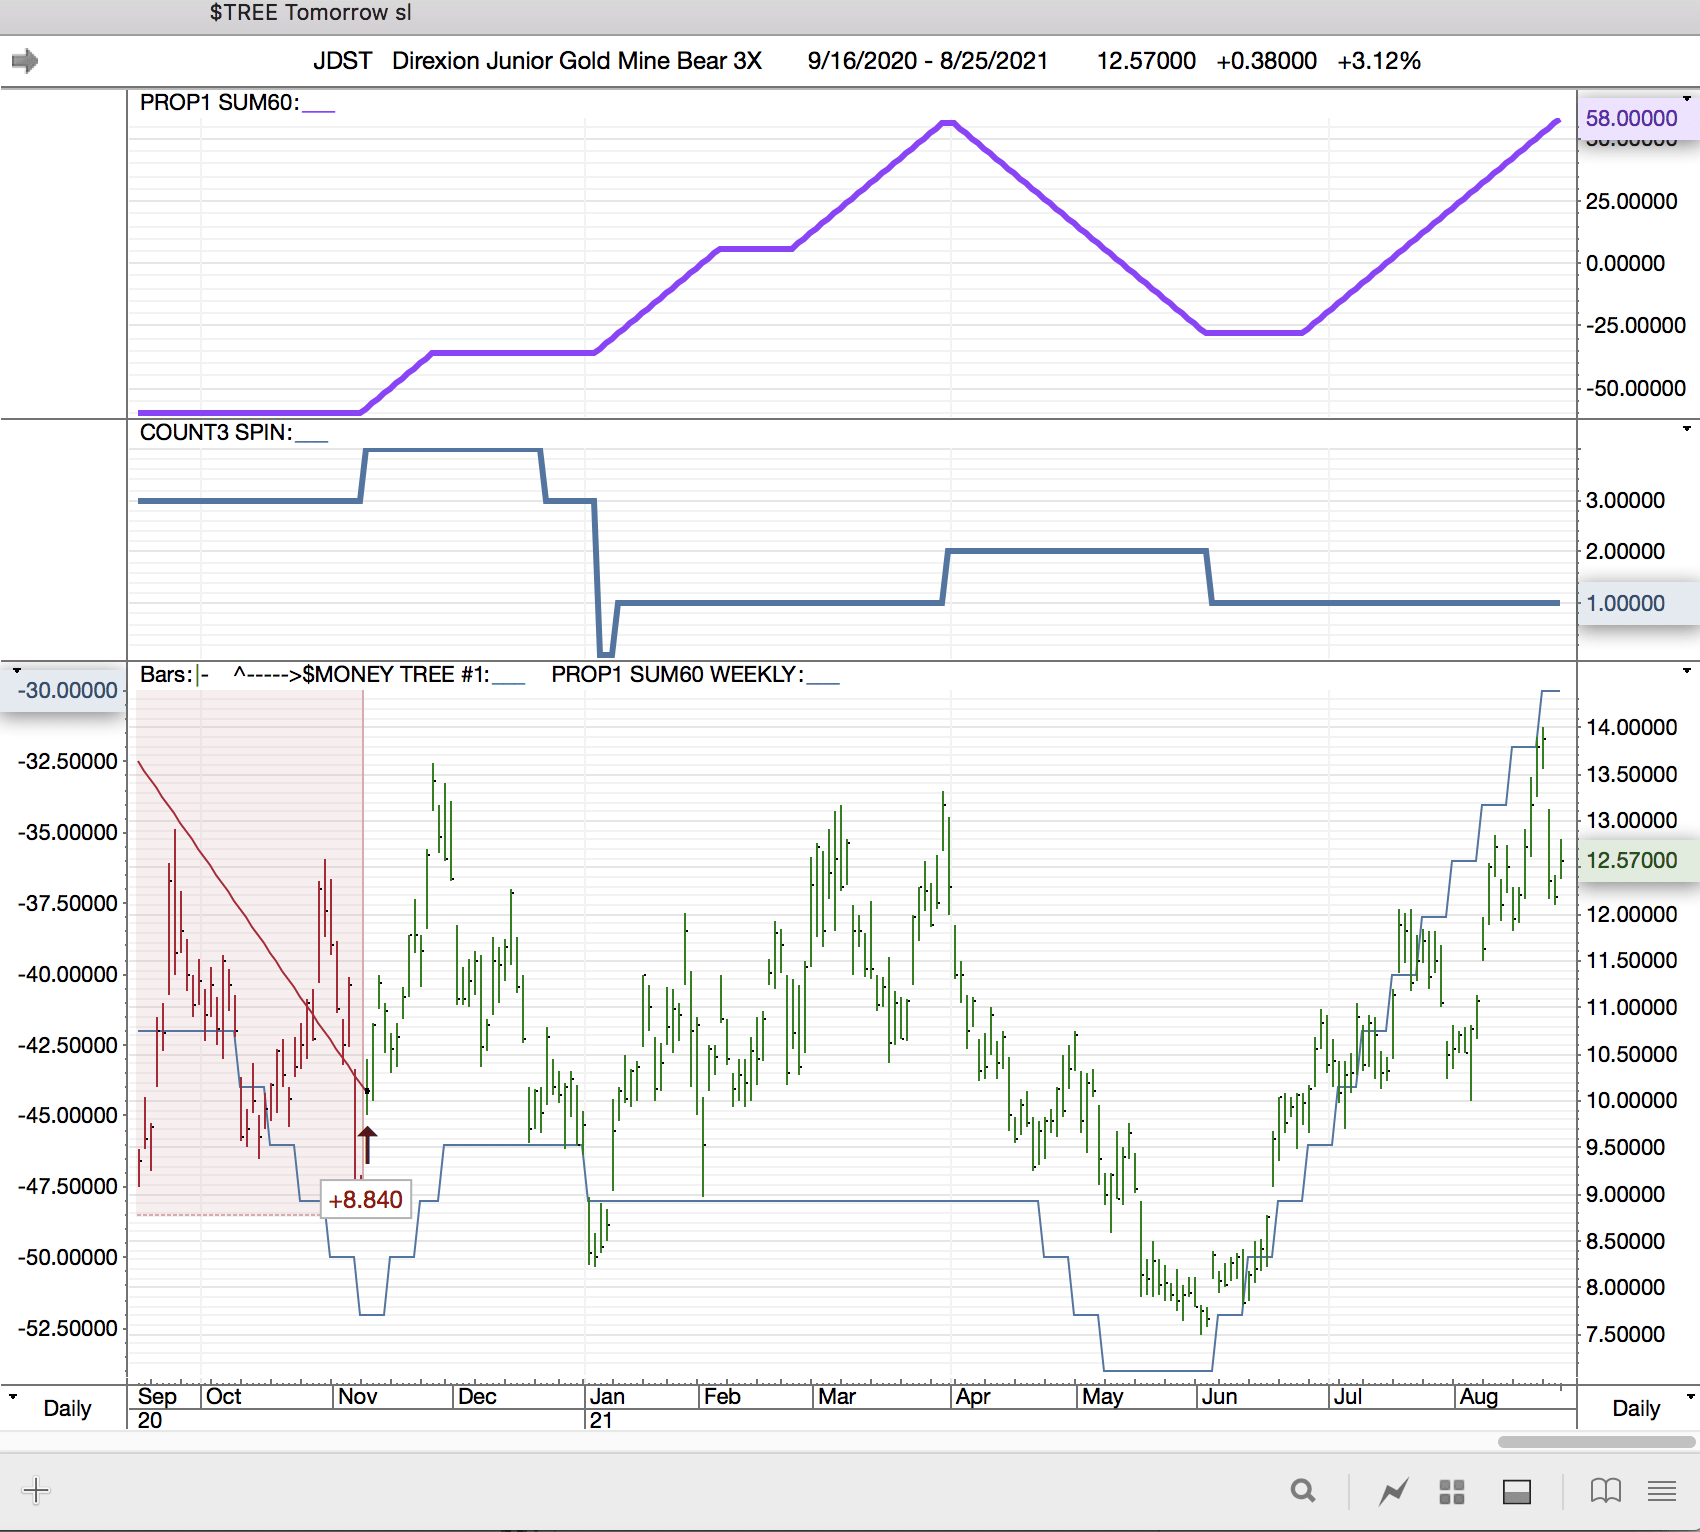Click the plus icon in the bottom bar

(x=35, y=1491)
